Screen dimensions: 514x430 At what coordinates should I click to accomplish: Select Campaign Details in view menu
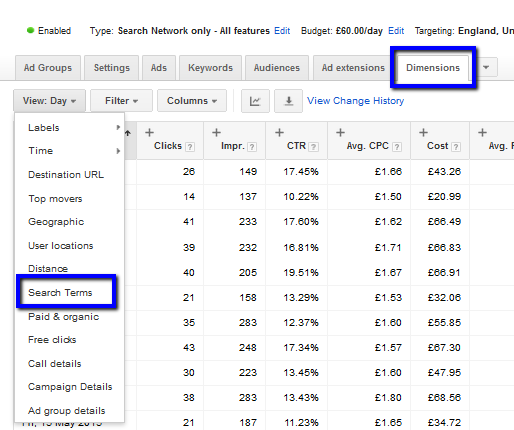(x=70, y=387)
